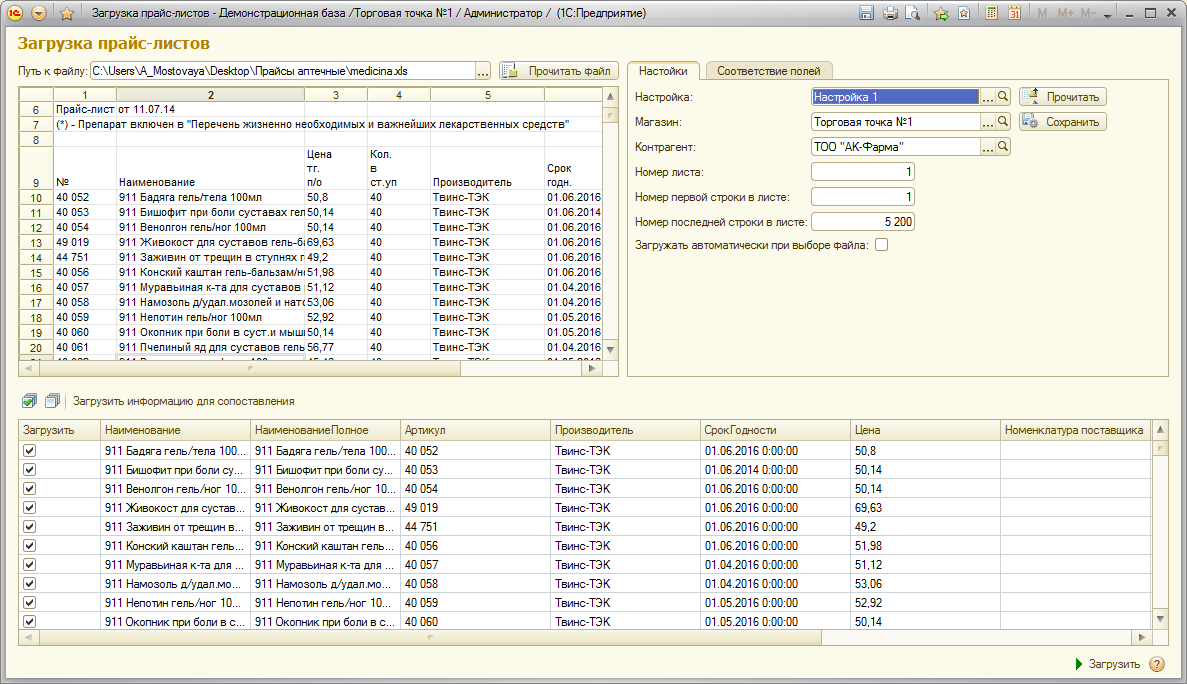Toggle Загрузить checkbox for 911 Венолгон row
The width and height of the screenshot is (1187, 684).
29,489
